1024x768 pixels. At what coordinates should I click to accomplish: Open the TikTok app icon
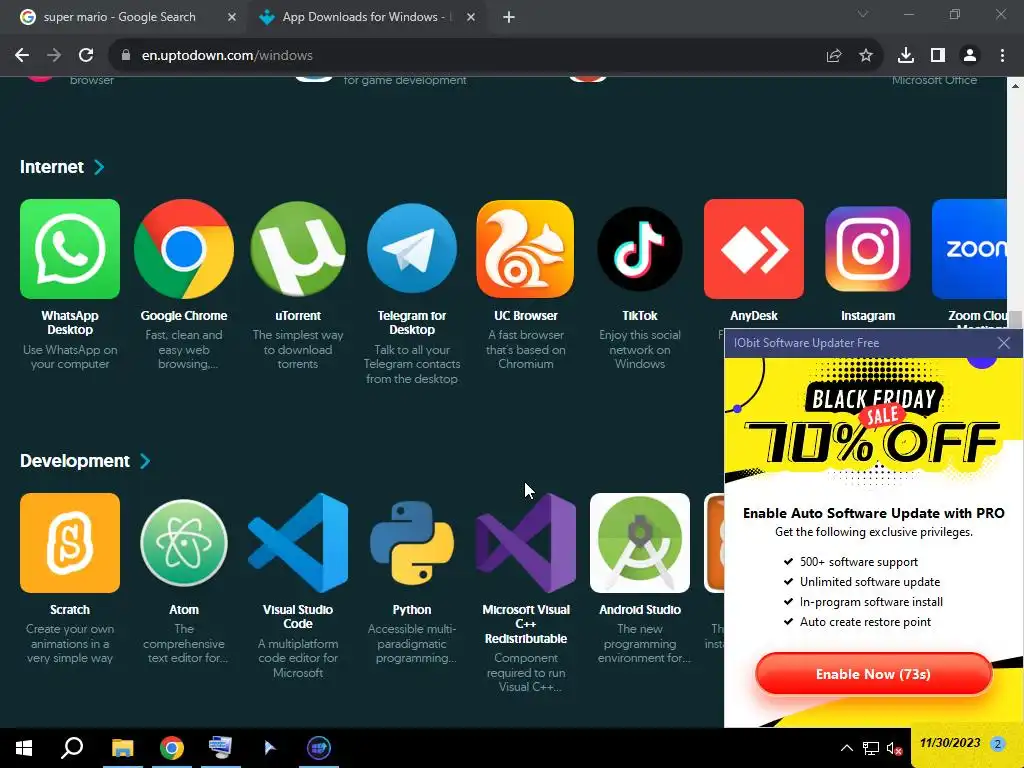(x=639, y=249)
